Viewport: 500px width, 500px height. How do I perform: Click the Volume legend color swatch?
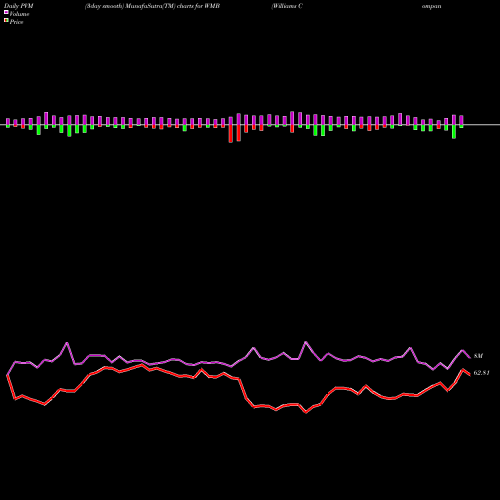click(6, 12)
